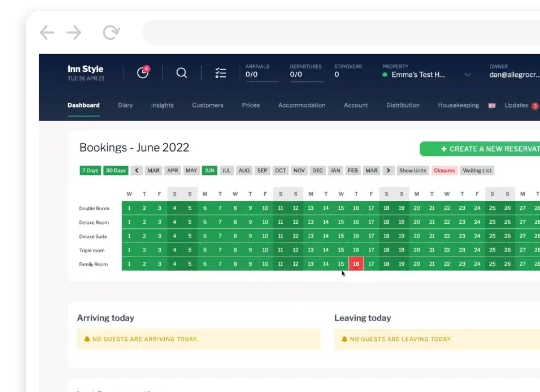
Task: Open Closures
Action: pyautogui.click(x=445, y=171)
